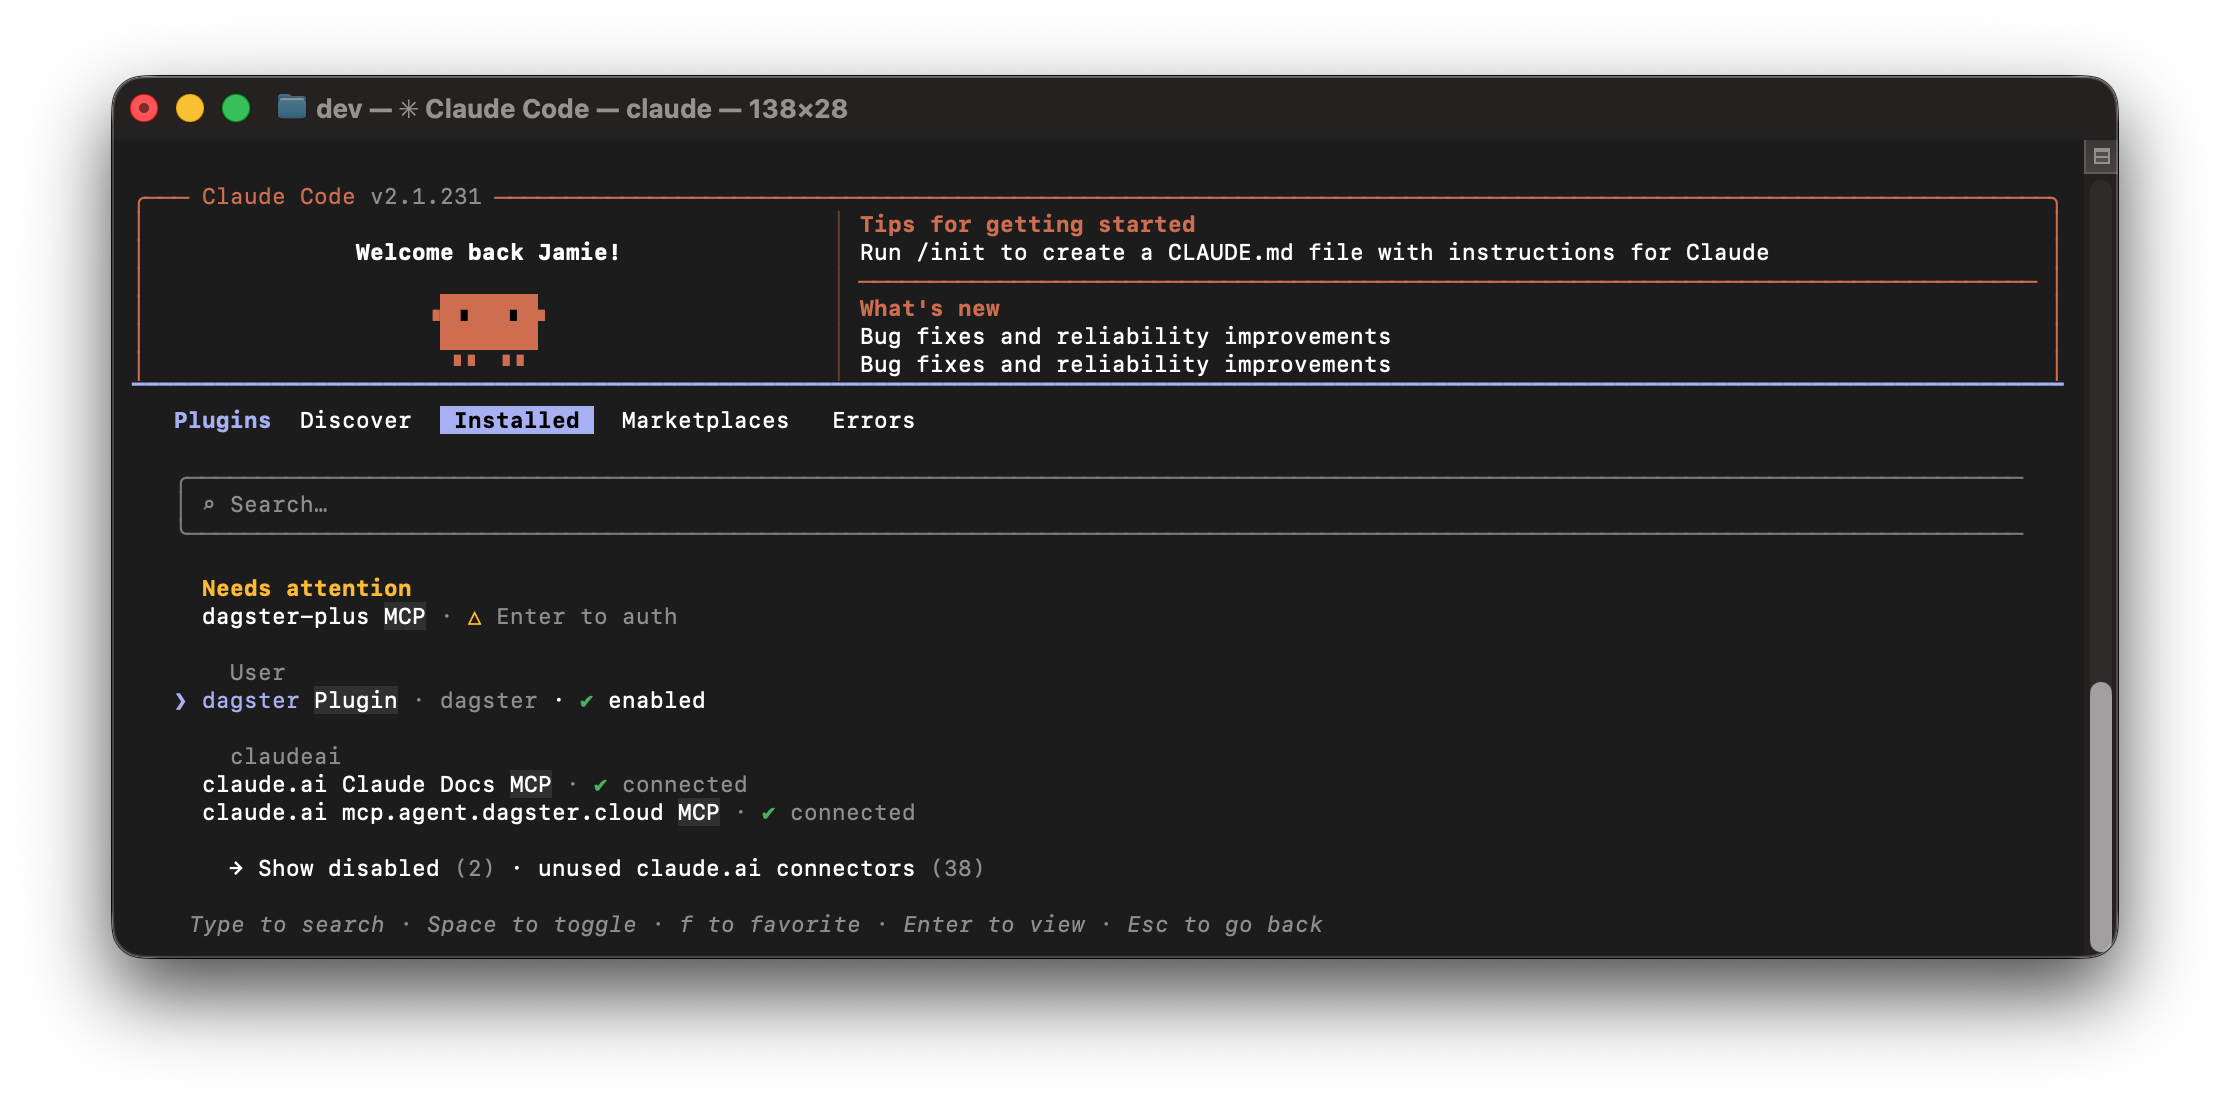The image size is (2230, 1106).
Task: Click the Run /init tip line
Action: (1314, 252)
